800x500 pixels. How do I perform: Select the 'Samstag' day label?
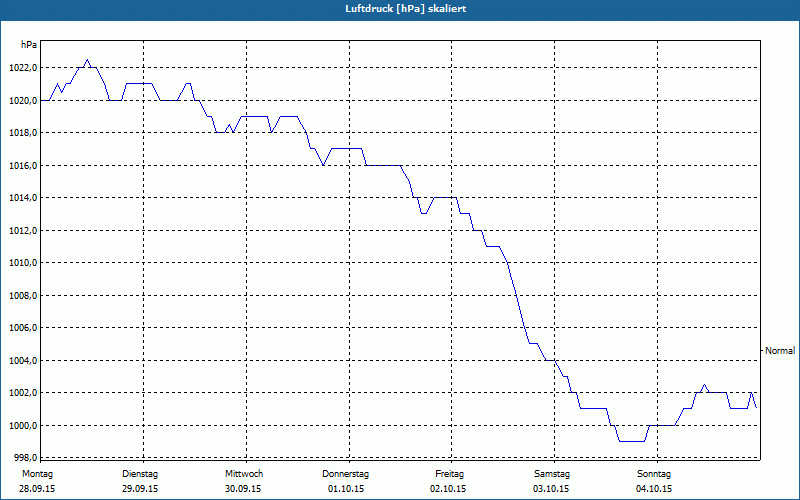(x=552, y=474)
